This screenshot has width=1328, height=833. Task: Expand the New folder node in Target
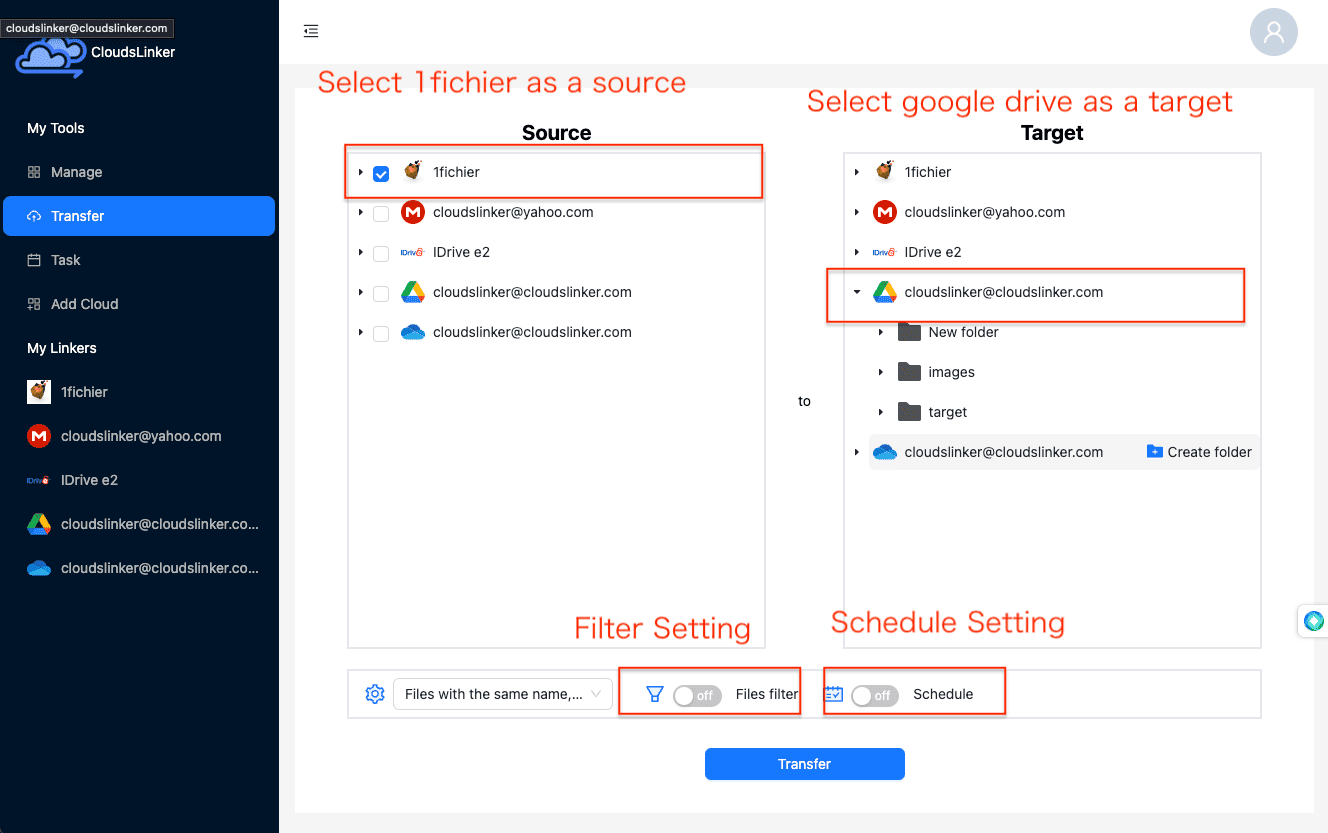point(881,332)
